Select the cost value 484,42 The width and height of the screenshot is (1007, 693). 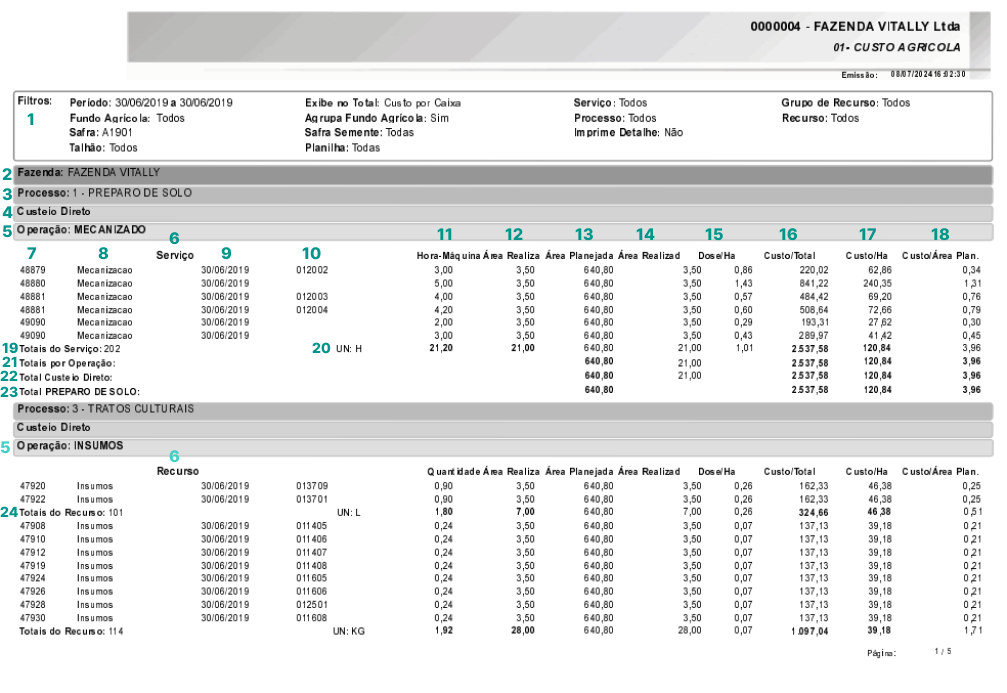pos(814,297)
